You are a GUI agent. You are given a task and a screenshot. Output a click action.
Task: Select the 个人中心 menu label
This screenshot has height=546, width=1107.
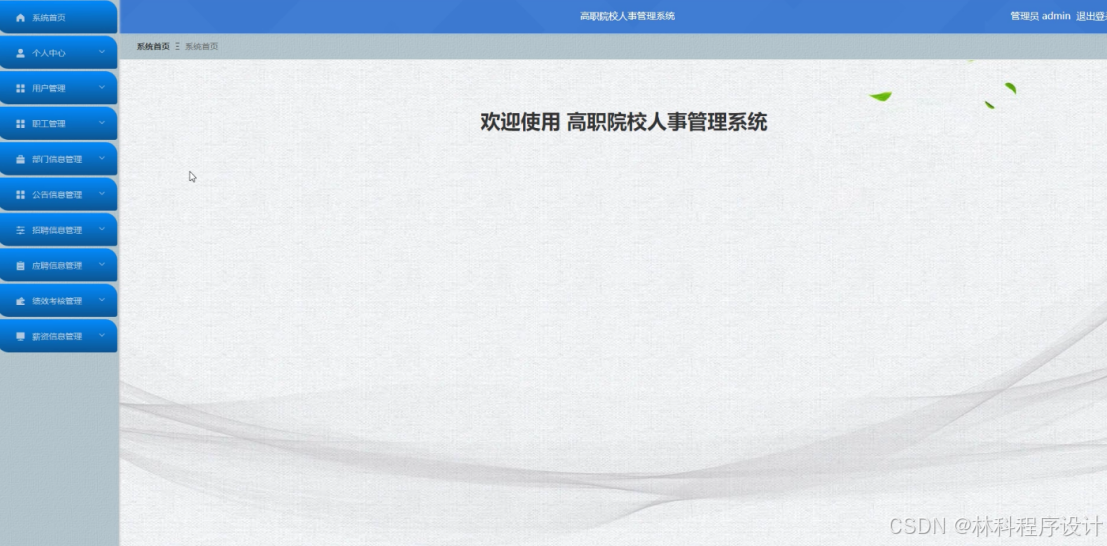tap(49, 53)
